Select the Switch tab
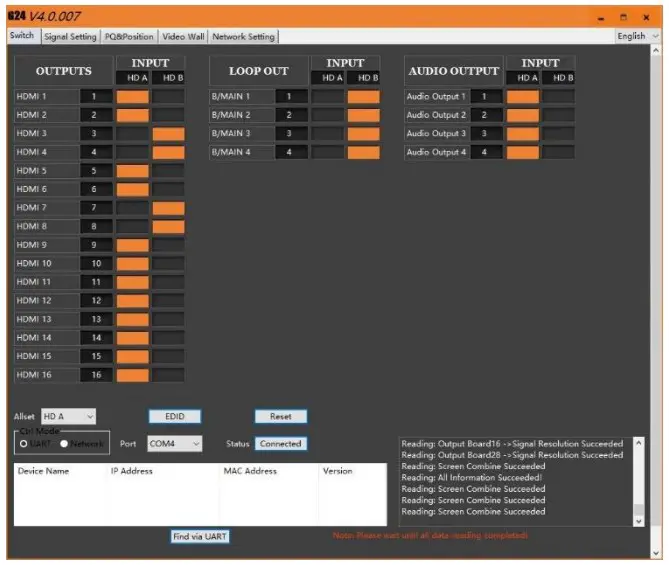Image resolution: width=669 pixels, height=565 pixels. coord(22,35)
